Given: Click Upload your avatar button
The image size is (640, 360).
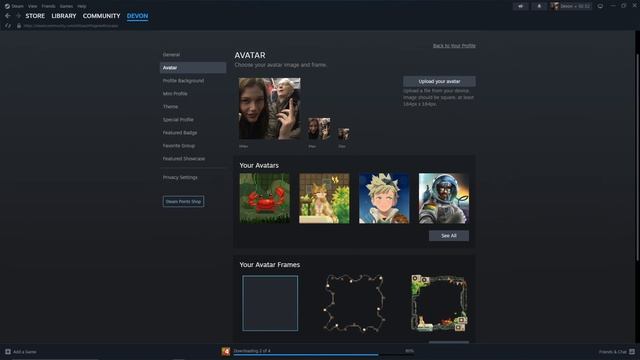Looking at the screenshot, I should (439, 81).
